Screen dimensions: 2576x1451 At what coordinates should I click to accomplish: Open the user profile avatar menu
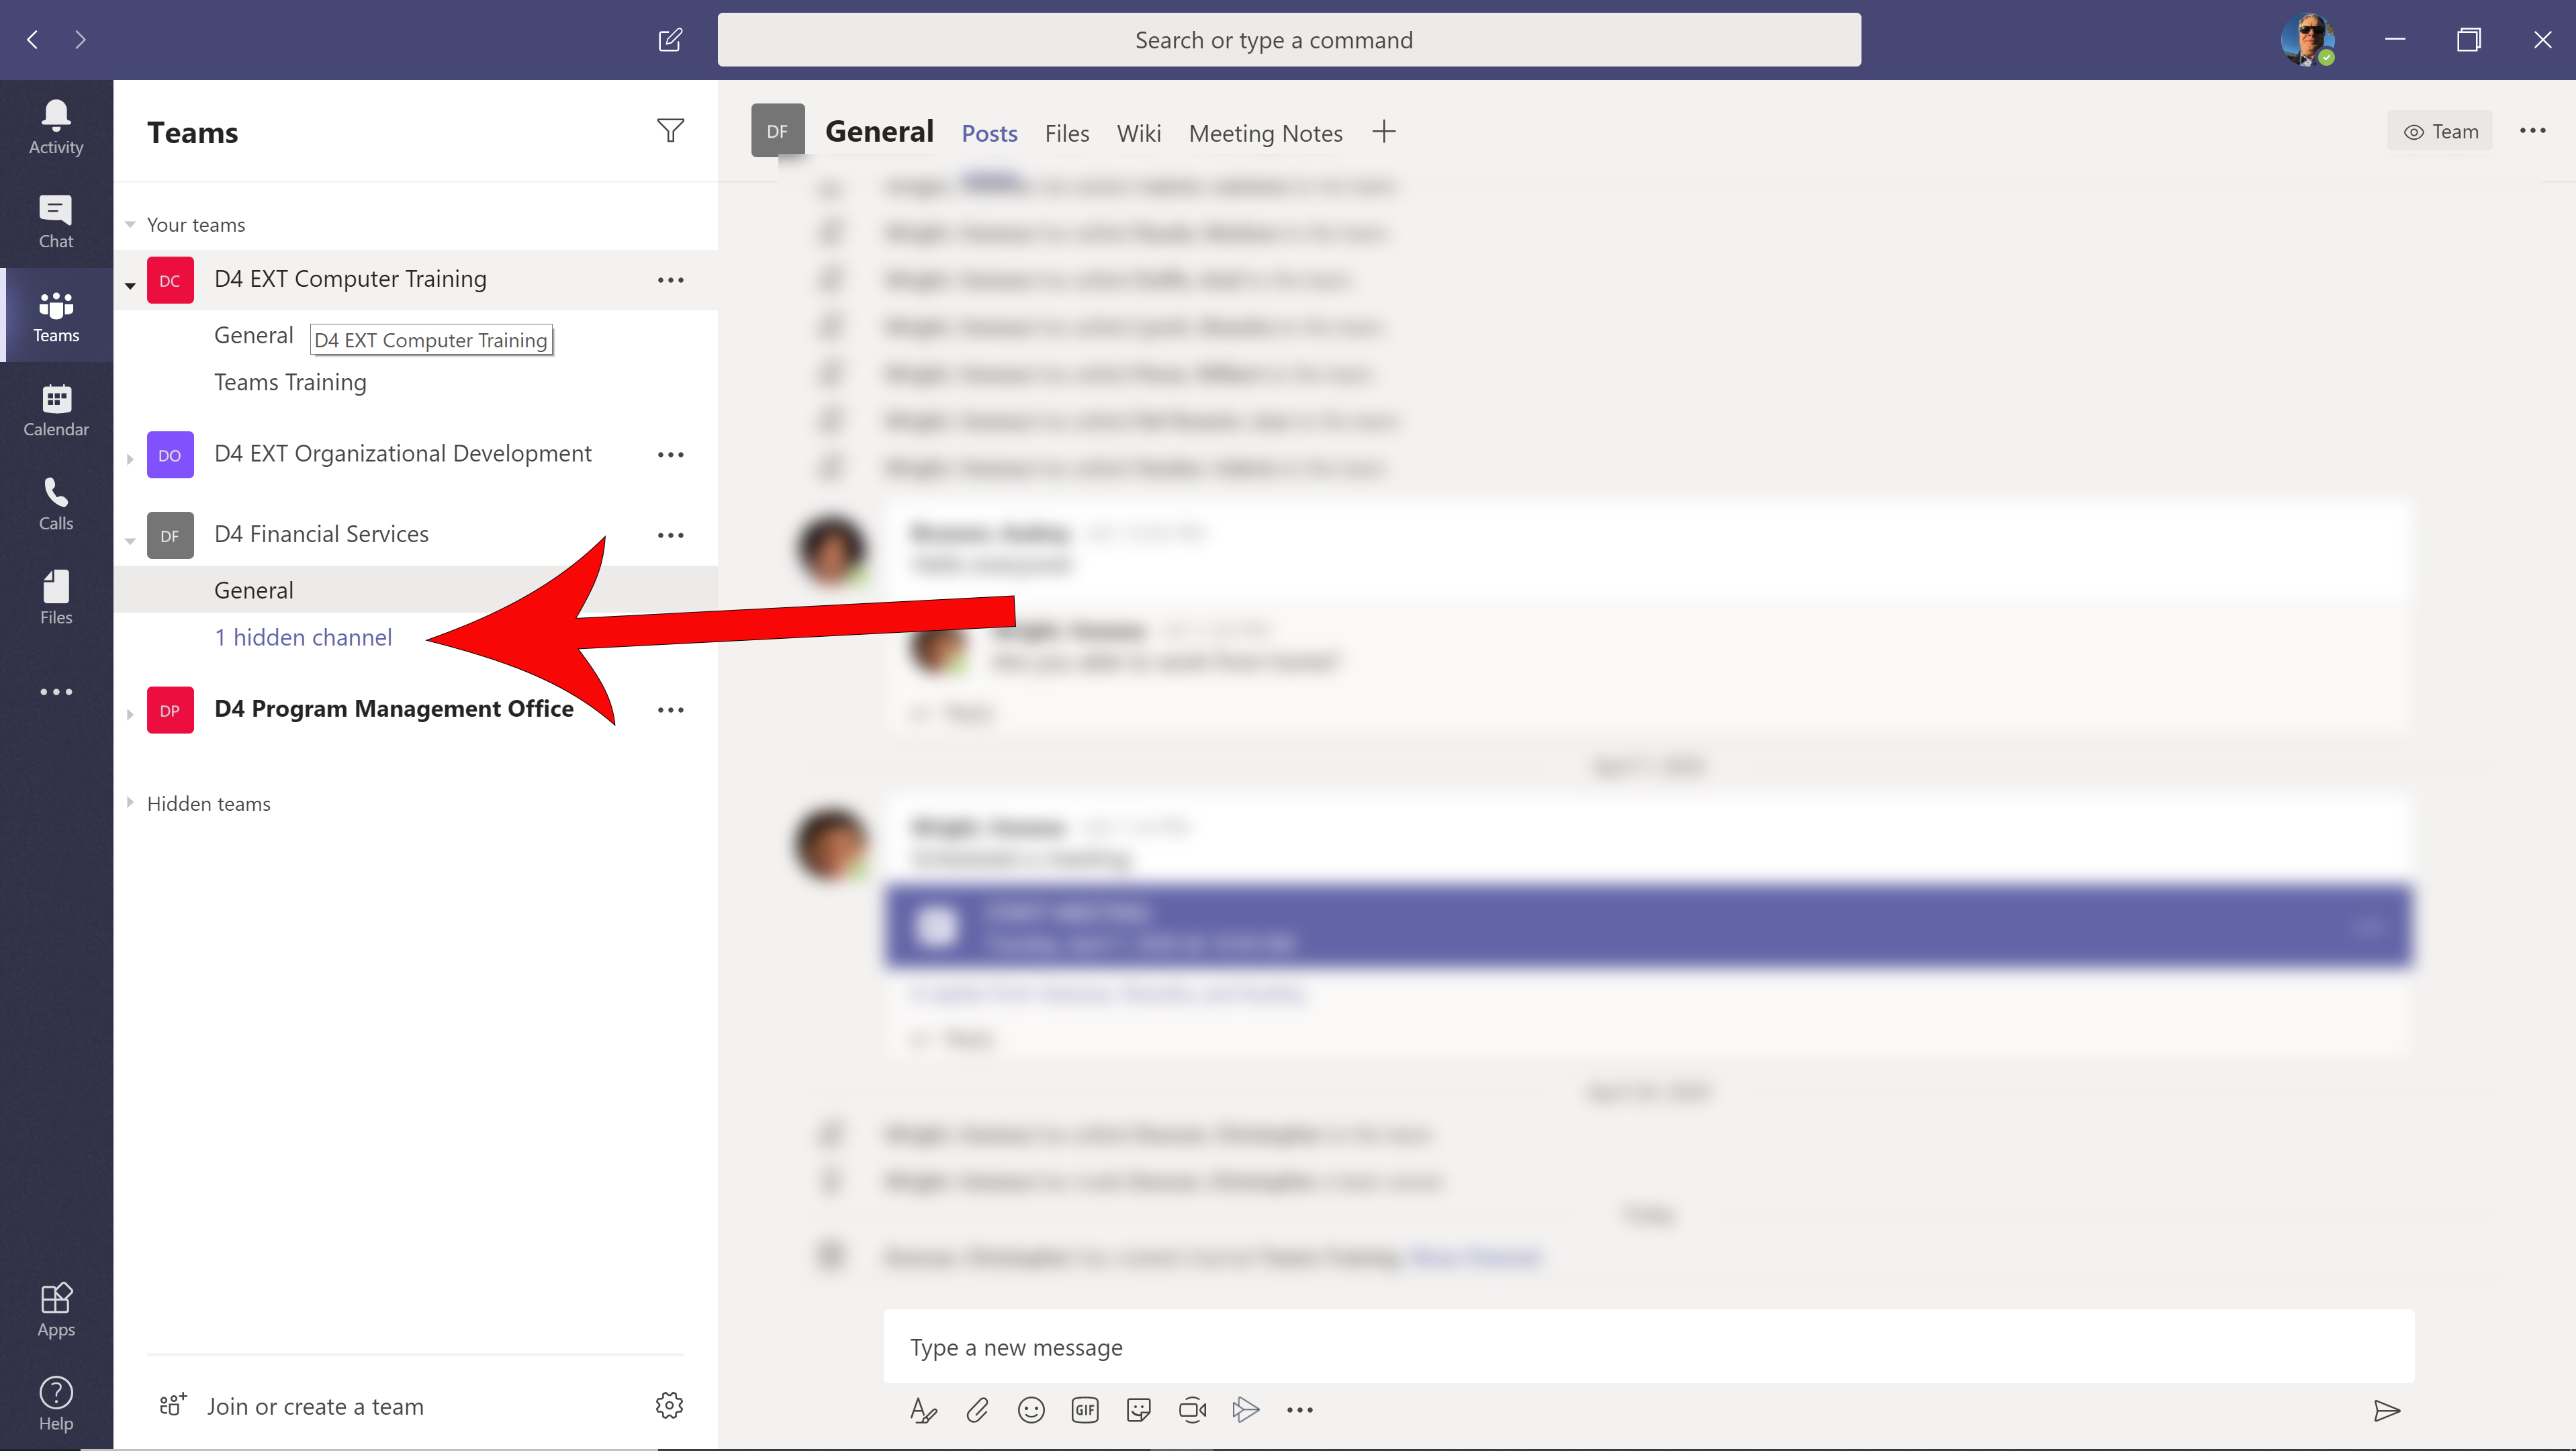pyautogui.click(x=2307, y=40)
